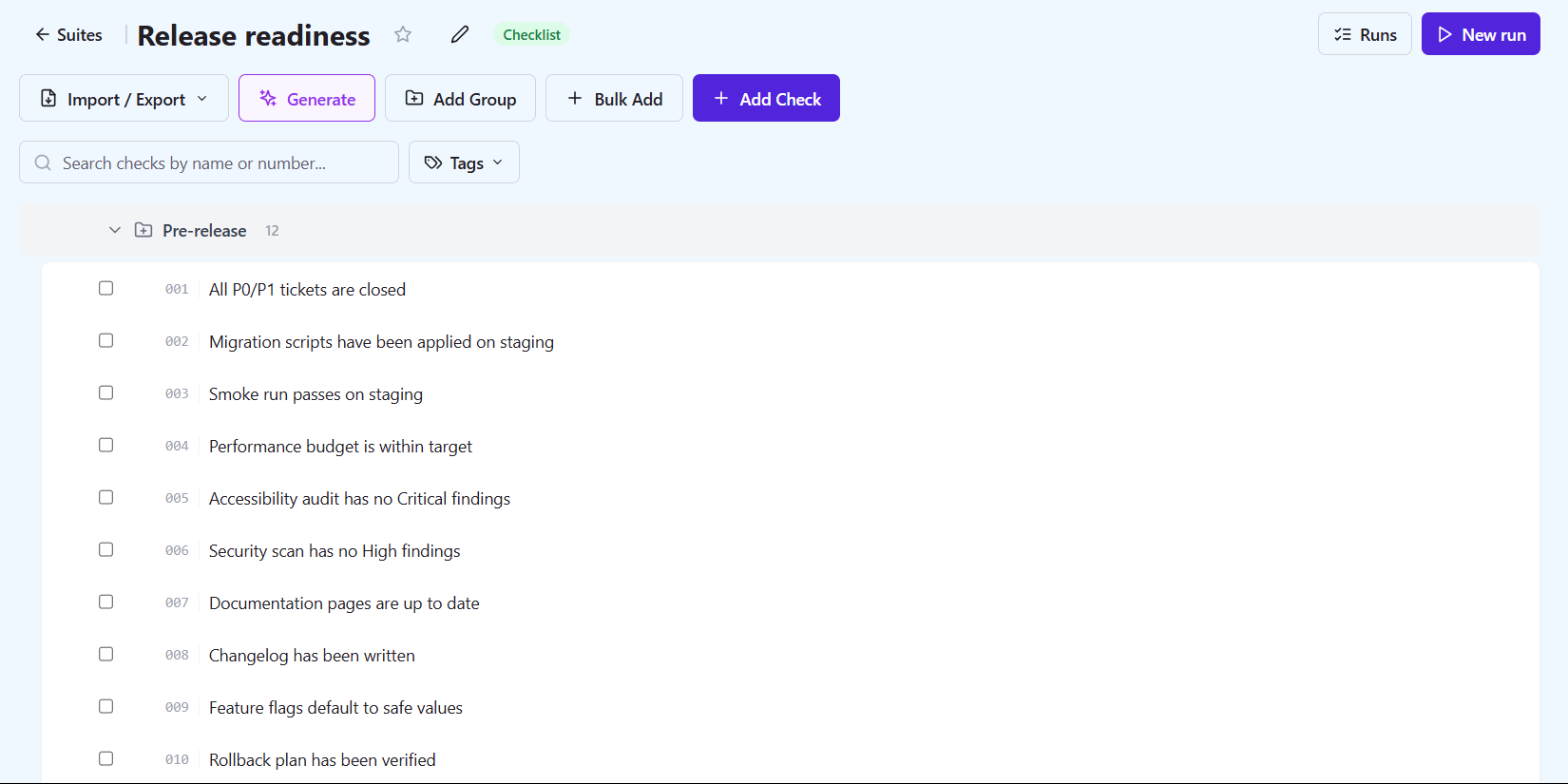Open the Tags filter dropdown
The width and height of the screenshot is (1568, 784).
tap(464, 162)
